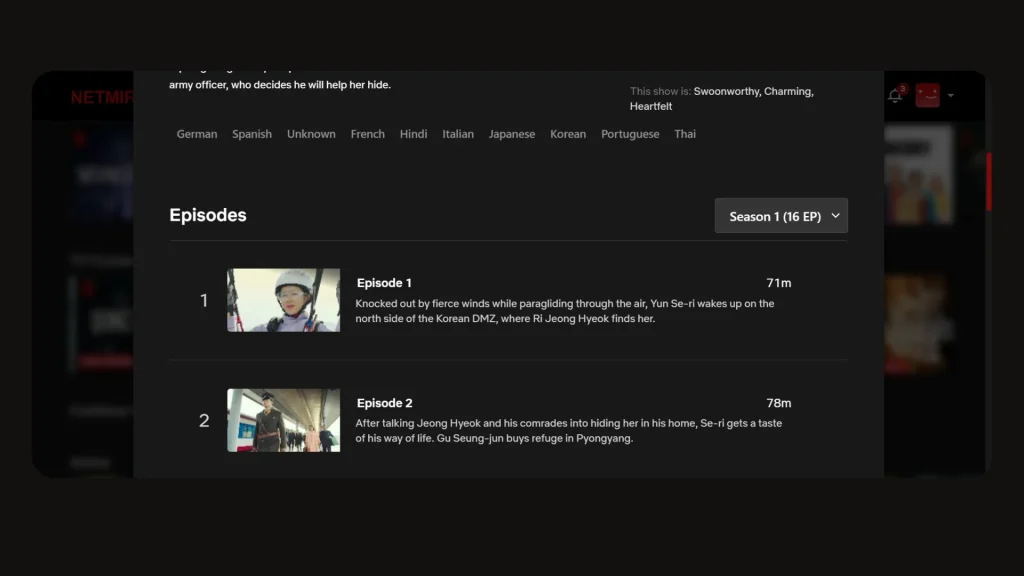Pick the Japanese language option
The height and width of the screenshot is (576, 1024).
coord(511,134)
